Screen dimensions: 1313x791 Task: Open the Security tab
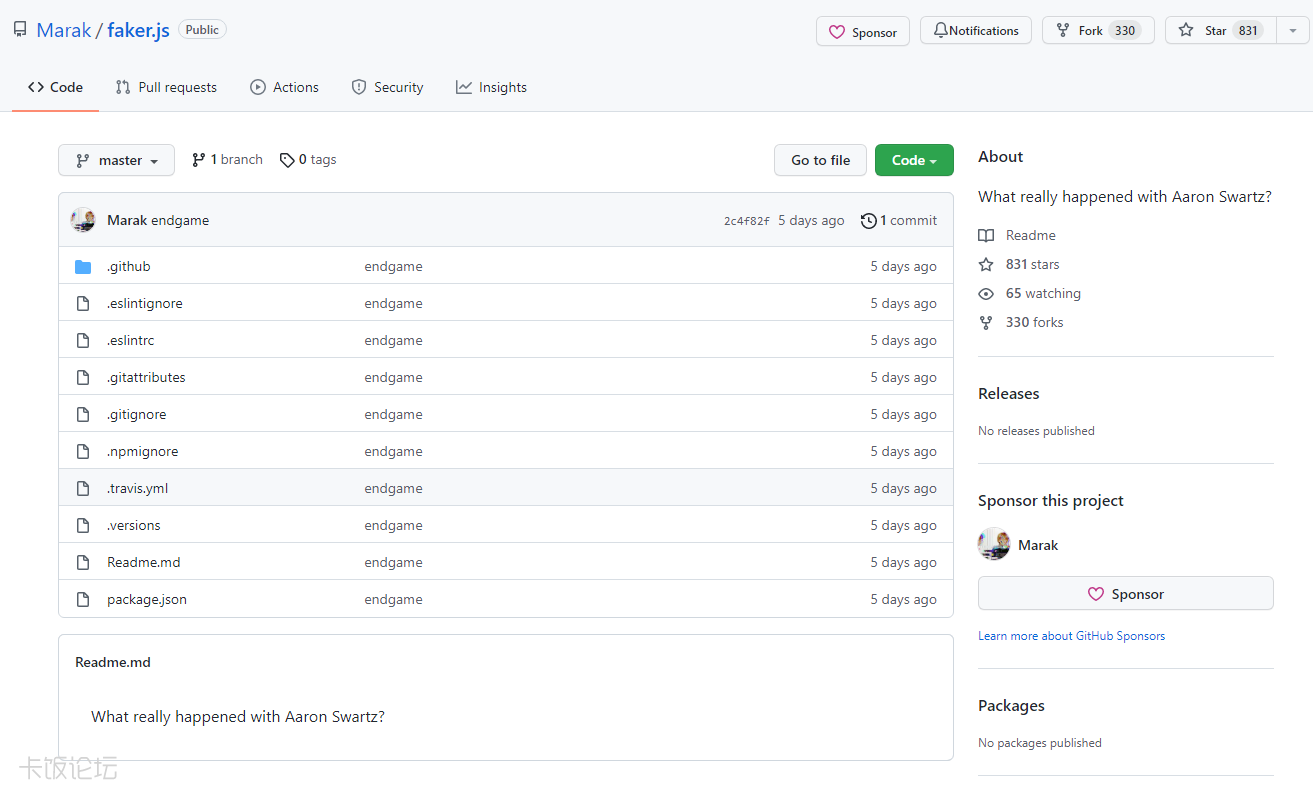click(388, 87)
